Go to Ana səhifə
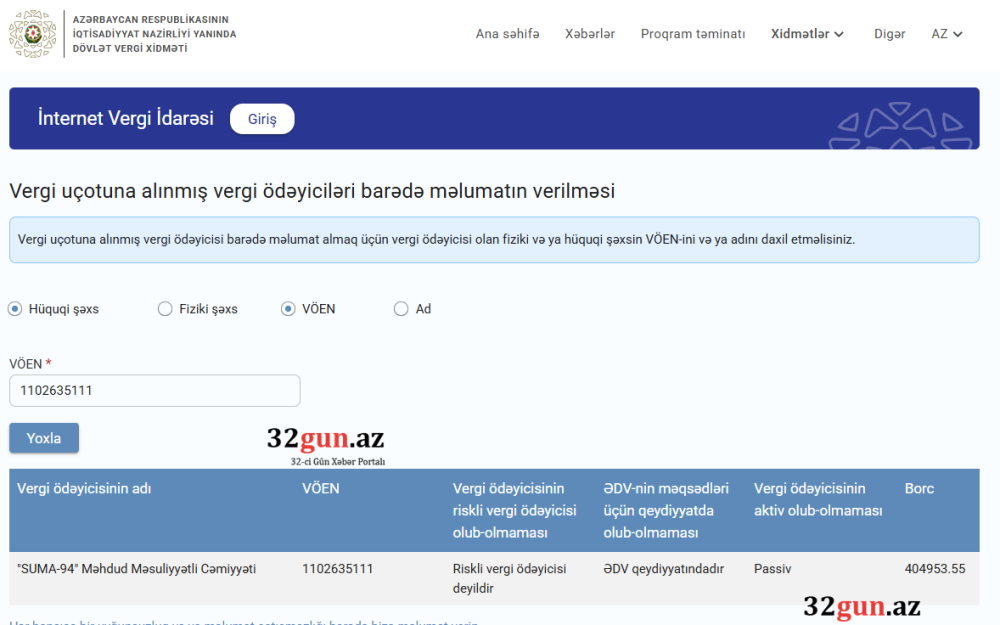Image resolution: width=1000 pixels, height=625 pixels. [506, 33]
